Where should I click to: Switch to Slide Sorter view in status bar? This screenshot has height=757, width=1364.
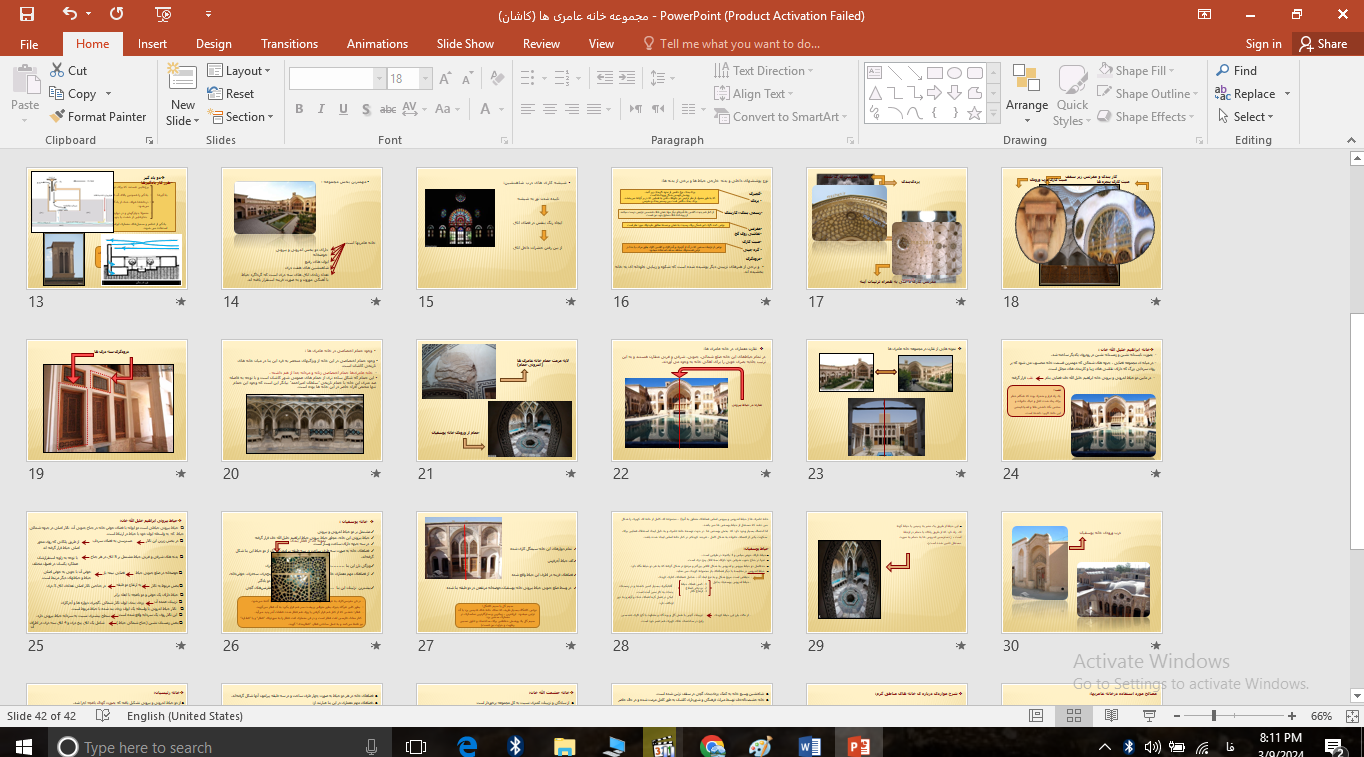1074,716
